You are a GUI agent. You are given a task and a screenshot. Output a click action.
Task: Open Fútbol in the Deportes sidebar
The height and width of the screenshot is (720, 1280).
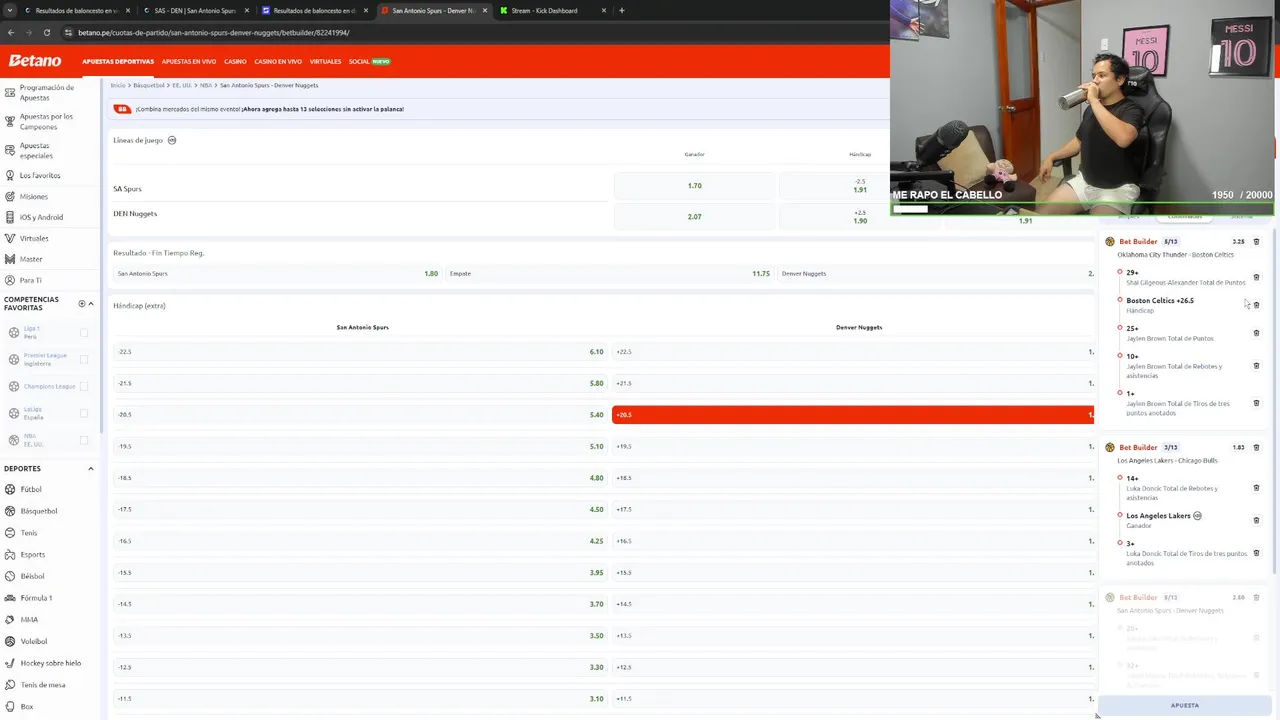pos(31,489)
